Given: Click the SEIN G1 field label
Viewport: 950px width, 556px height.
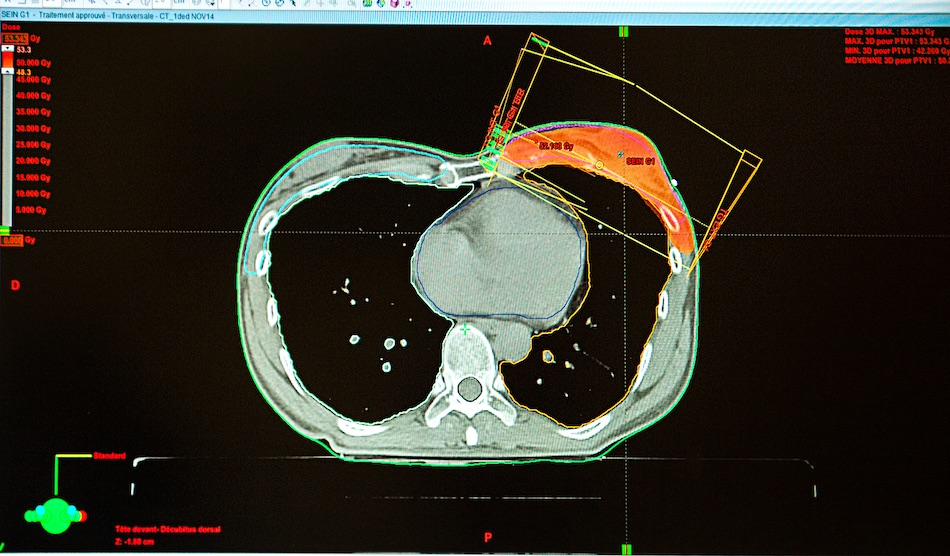Looking at the screenshot, I should click(640, 162).
